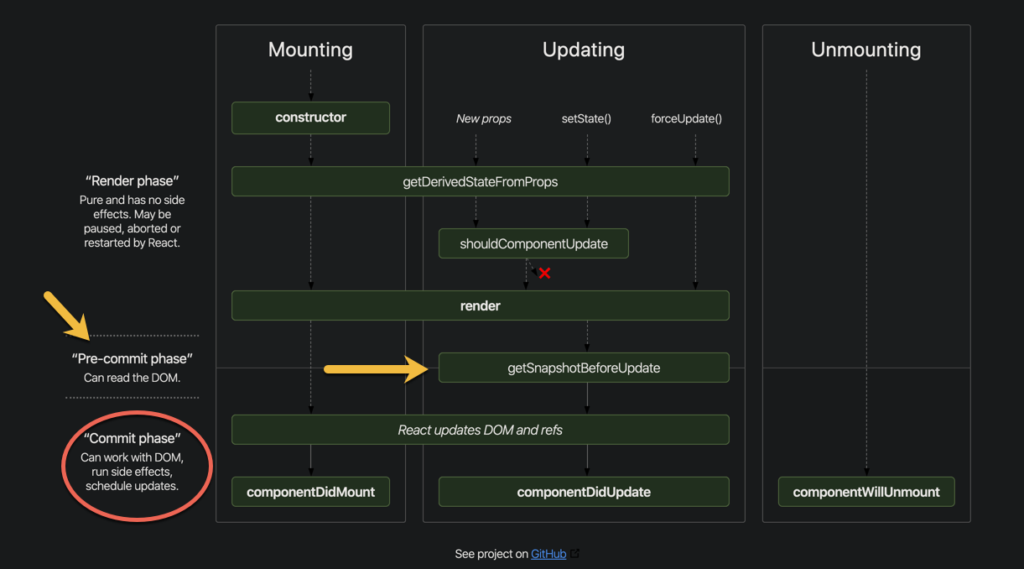Click the 'See project on' text

pos(491,554)
